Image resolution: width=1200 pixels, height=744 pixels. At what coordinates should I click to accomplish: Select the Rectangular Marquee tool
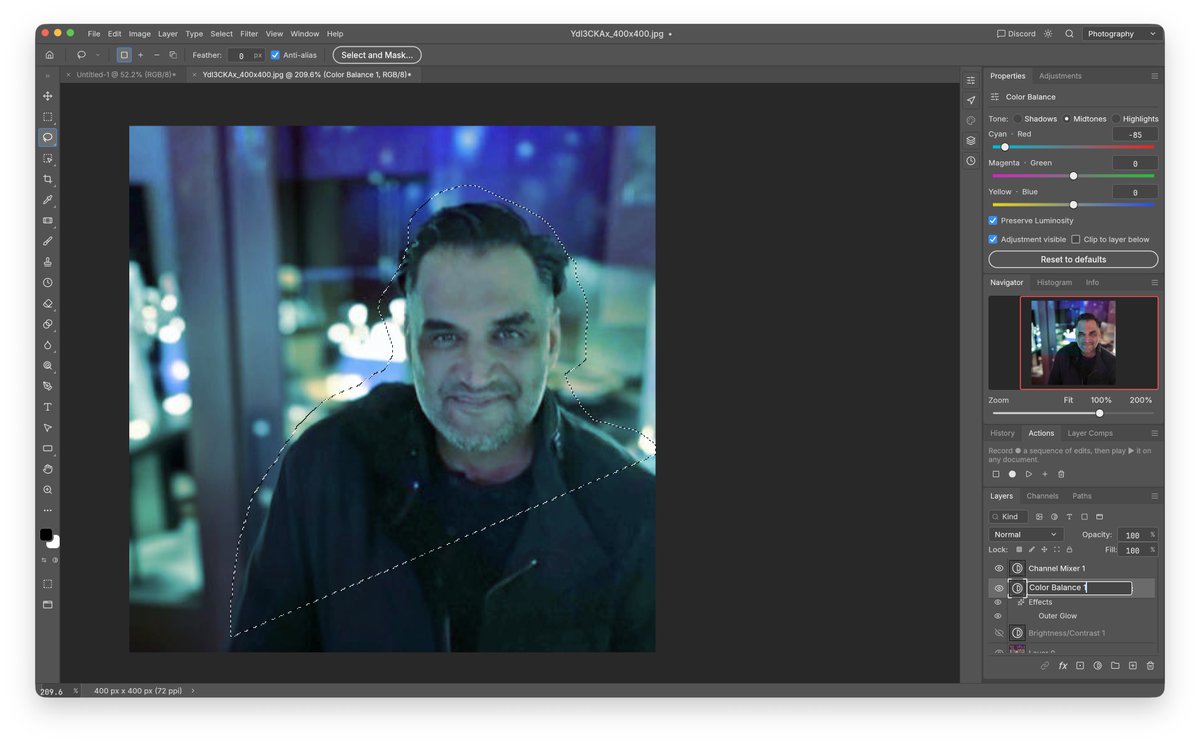[47, 117]
